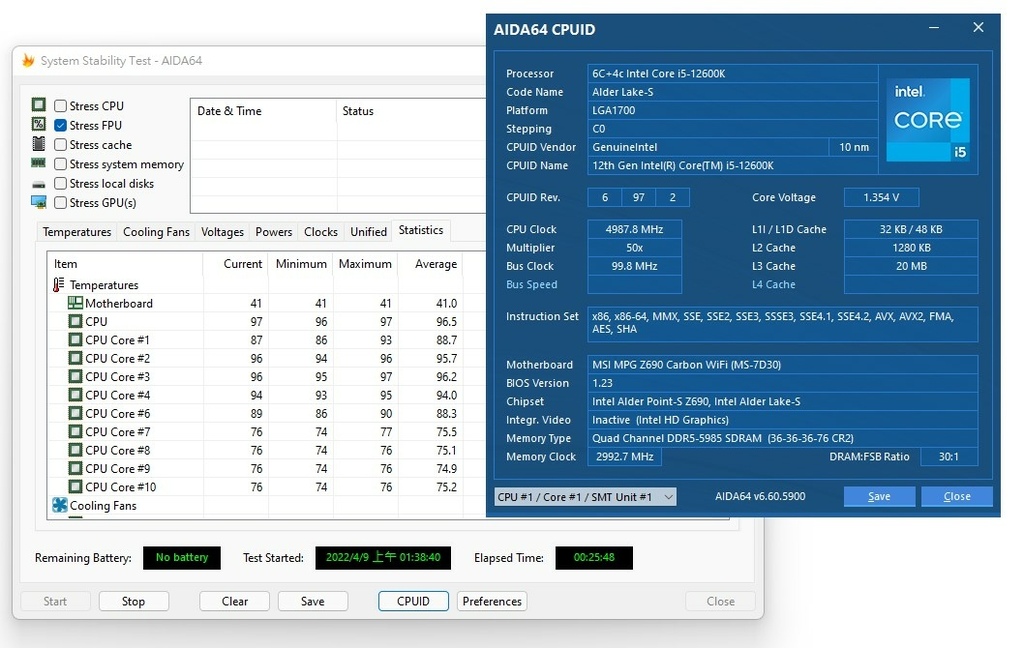Open Preferences in the stability test window
This screenshot has height=648, width=1024.
click(x=492, y=601)
